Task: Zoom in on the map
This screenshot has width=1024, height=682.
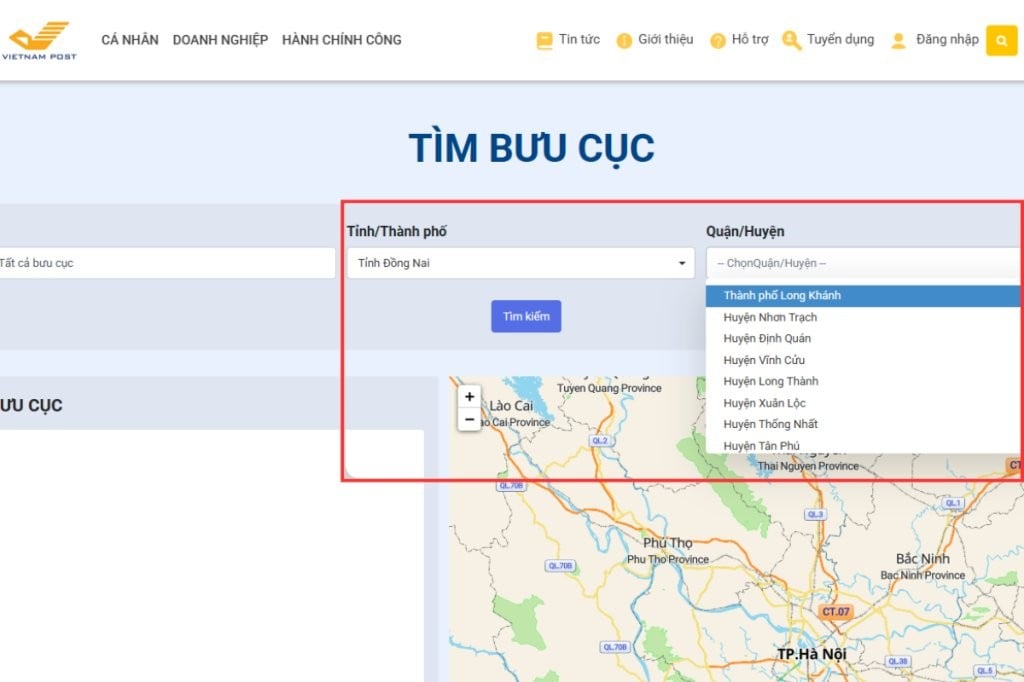Action: click(470, 397)
